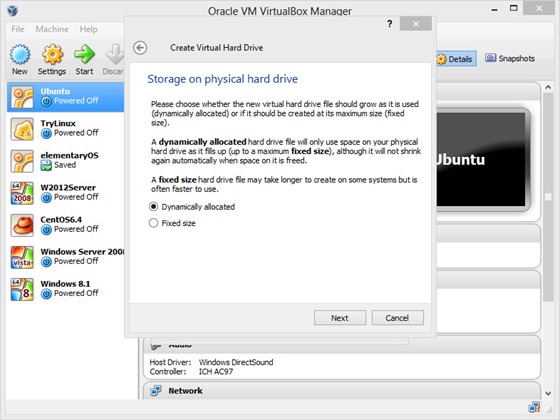Select the elementaryOS VM icon
Screen dimensions: 560x420
[22, 161]
